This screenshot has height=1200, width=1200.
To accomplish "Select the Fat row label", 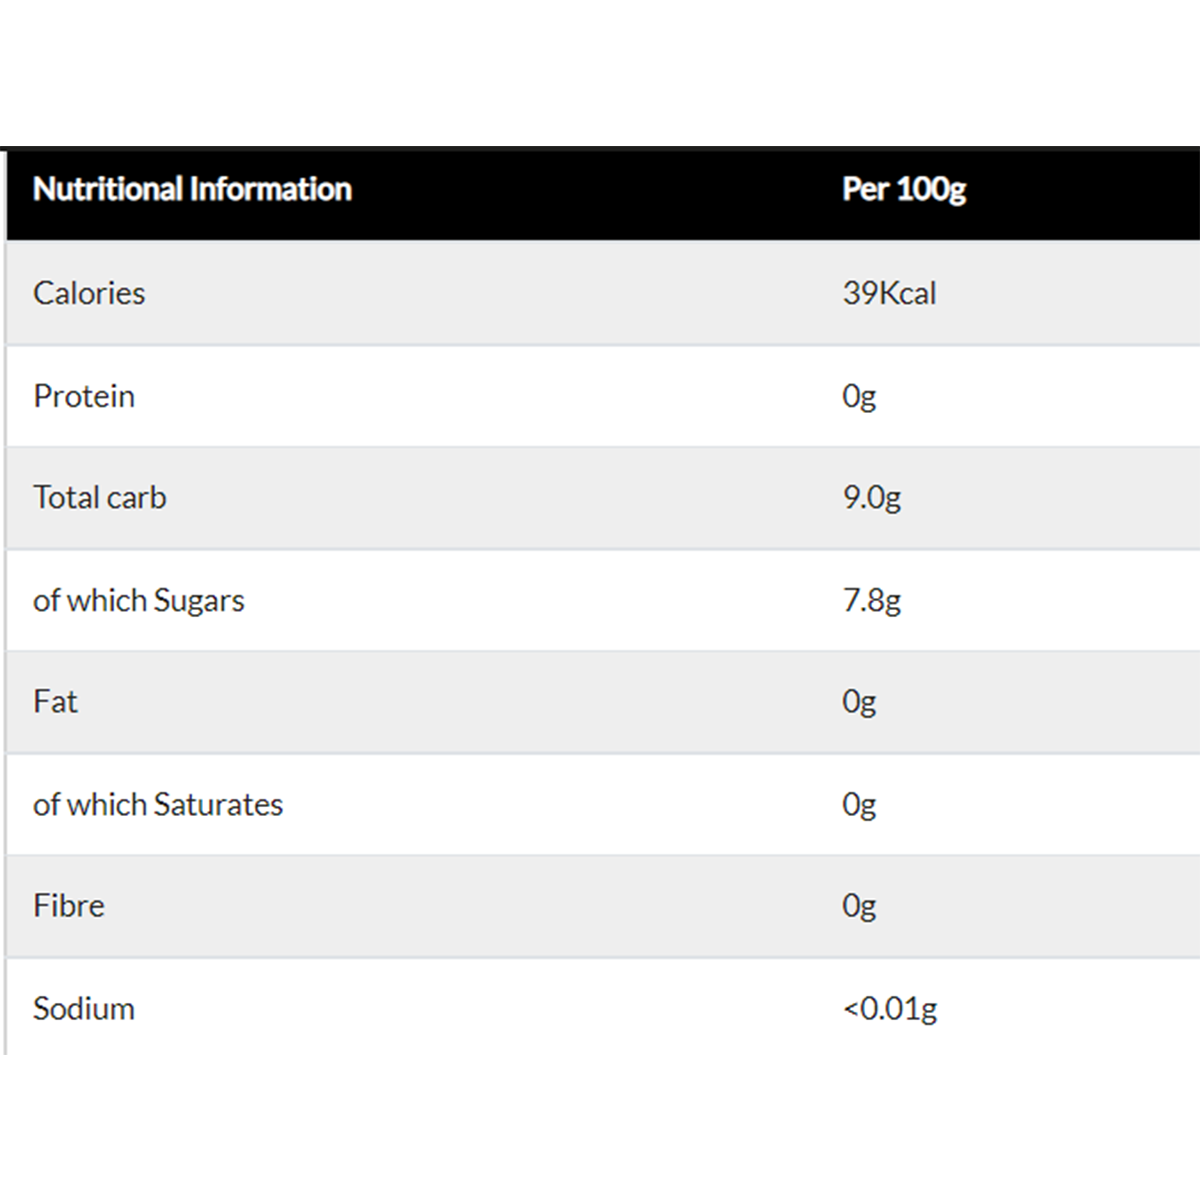I will [55, 701].
